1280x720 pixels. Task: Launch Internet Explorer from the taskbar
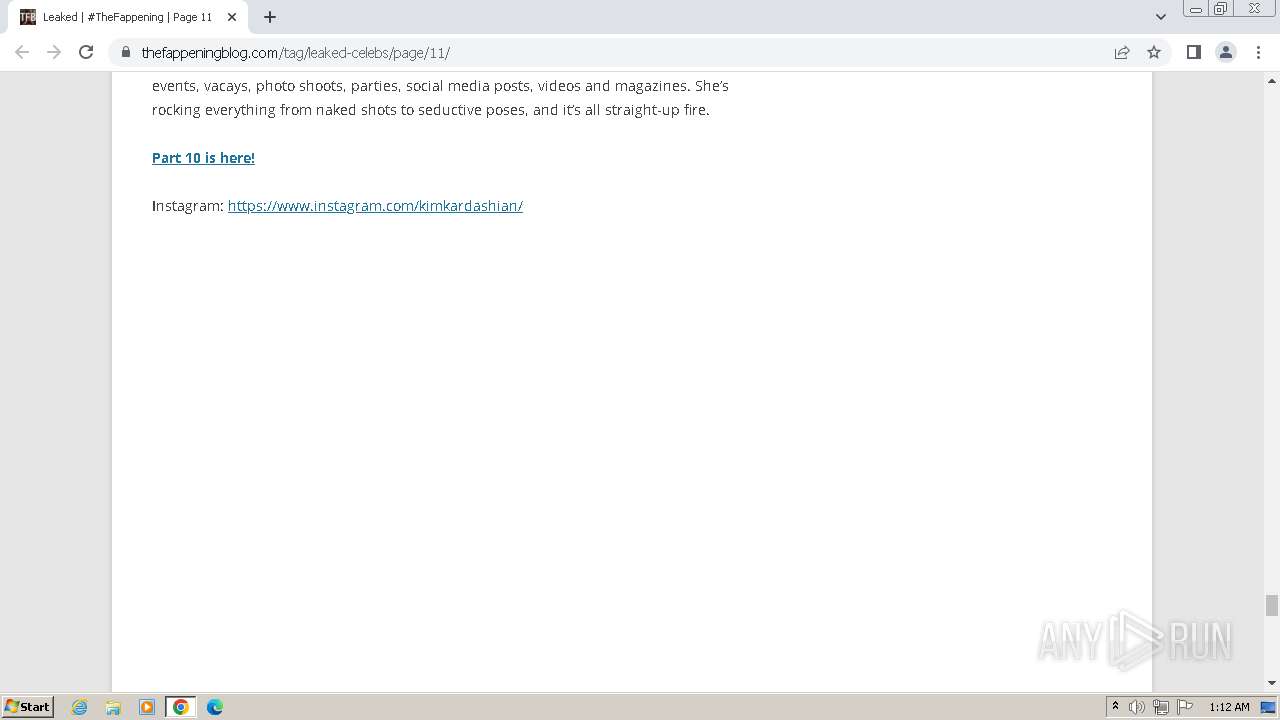click(80, 707)
